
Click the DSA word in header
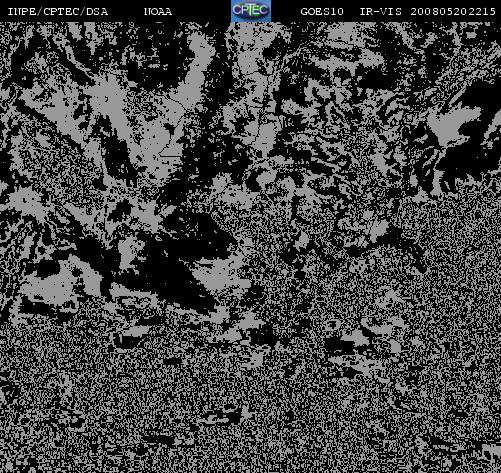(x=97, y=12)
